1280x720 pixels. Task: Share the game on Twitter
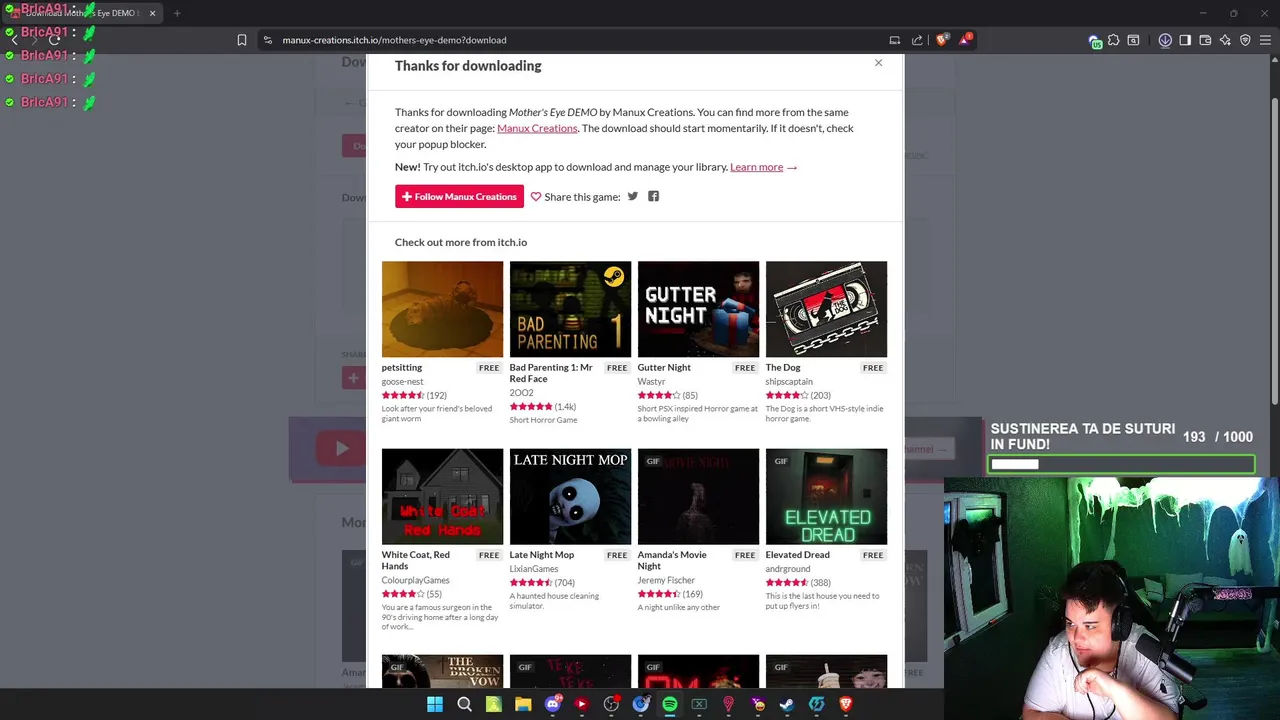pyautogui.click(x=632, y=196)
